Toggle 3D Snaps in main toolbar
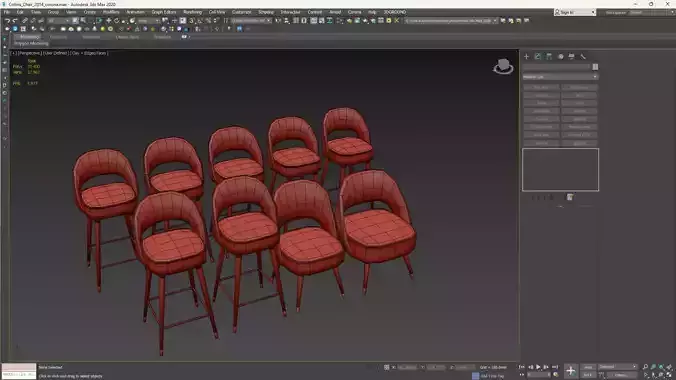Viewport: 676px width, 380px height. click(x=192, y=20)
